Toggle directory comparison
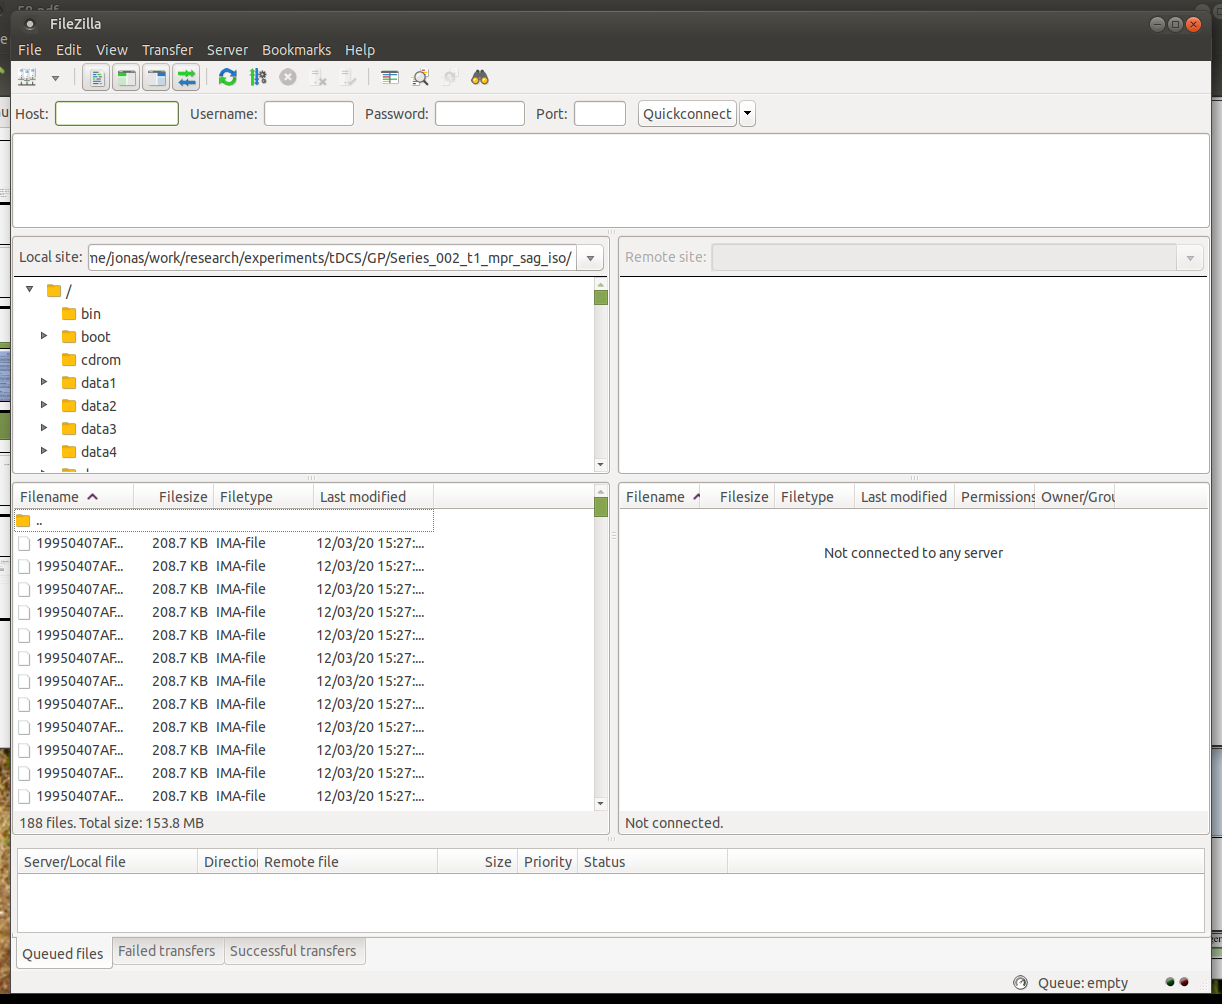Screen dimensions: 1222x1004 [420, 77]
